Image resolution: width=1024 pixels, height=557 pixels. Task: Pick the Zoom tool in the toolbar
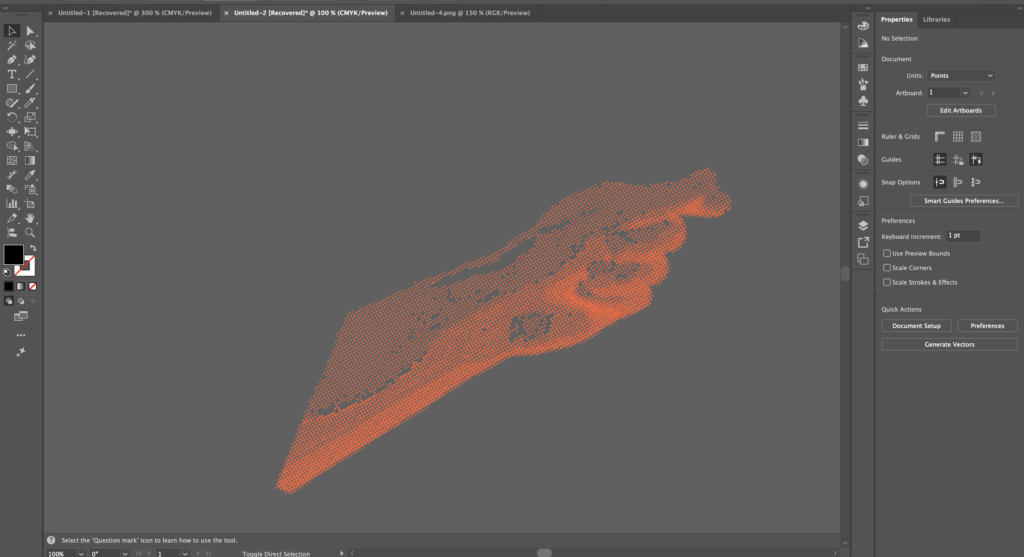pyautogui.click(x=30, y=231)
